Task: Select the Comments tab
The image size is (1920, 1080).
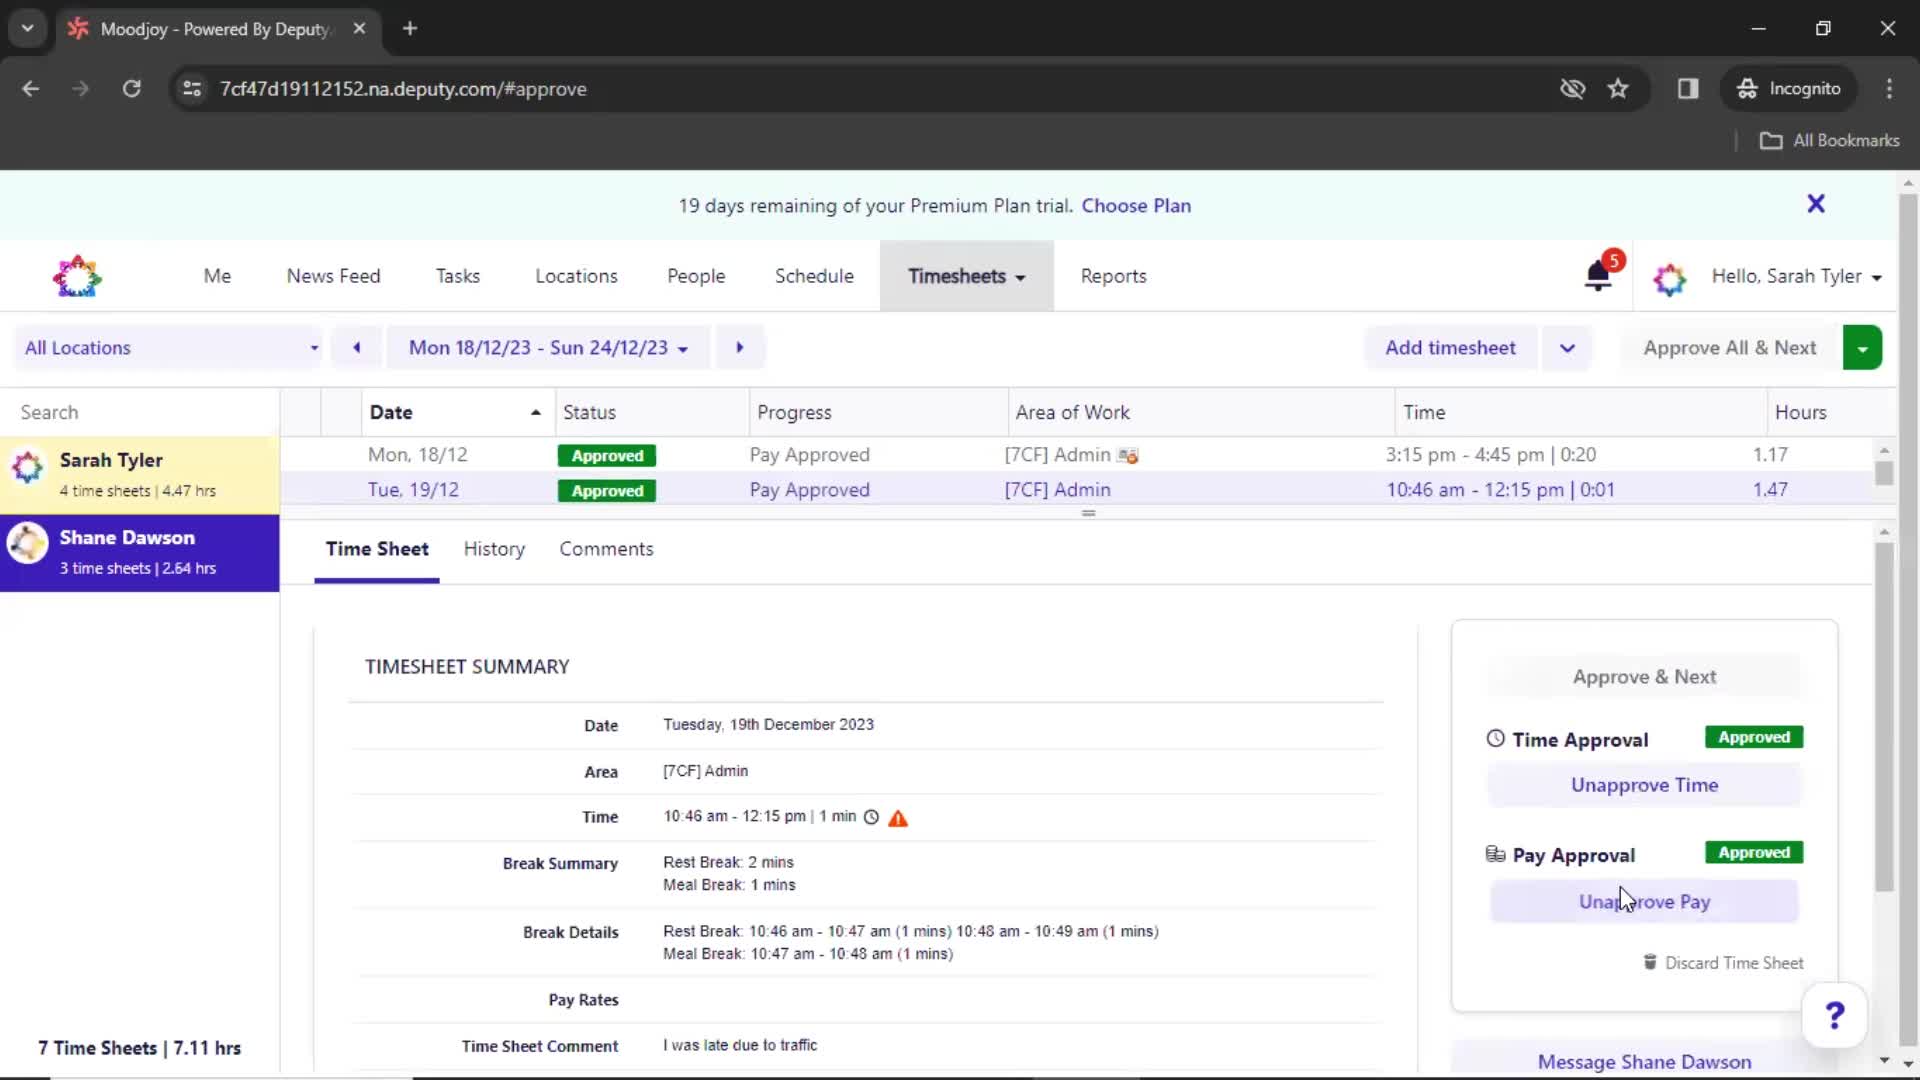Action: (605, 549)
